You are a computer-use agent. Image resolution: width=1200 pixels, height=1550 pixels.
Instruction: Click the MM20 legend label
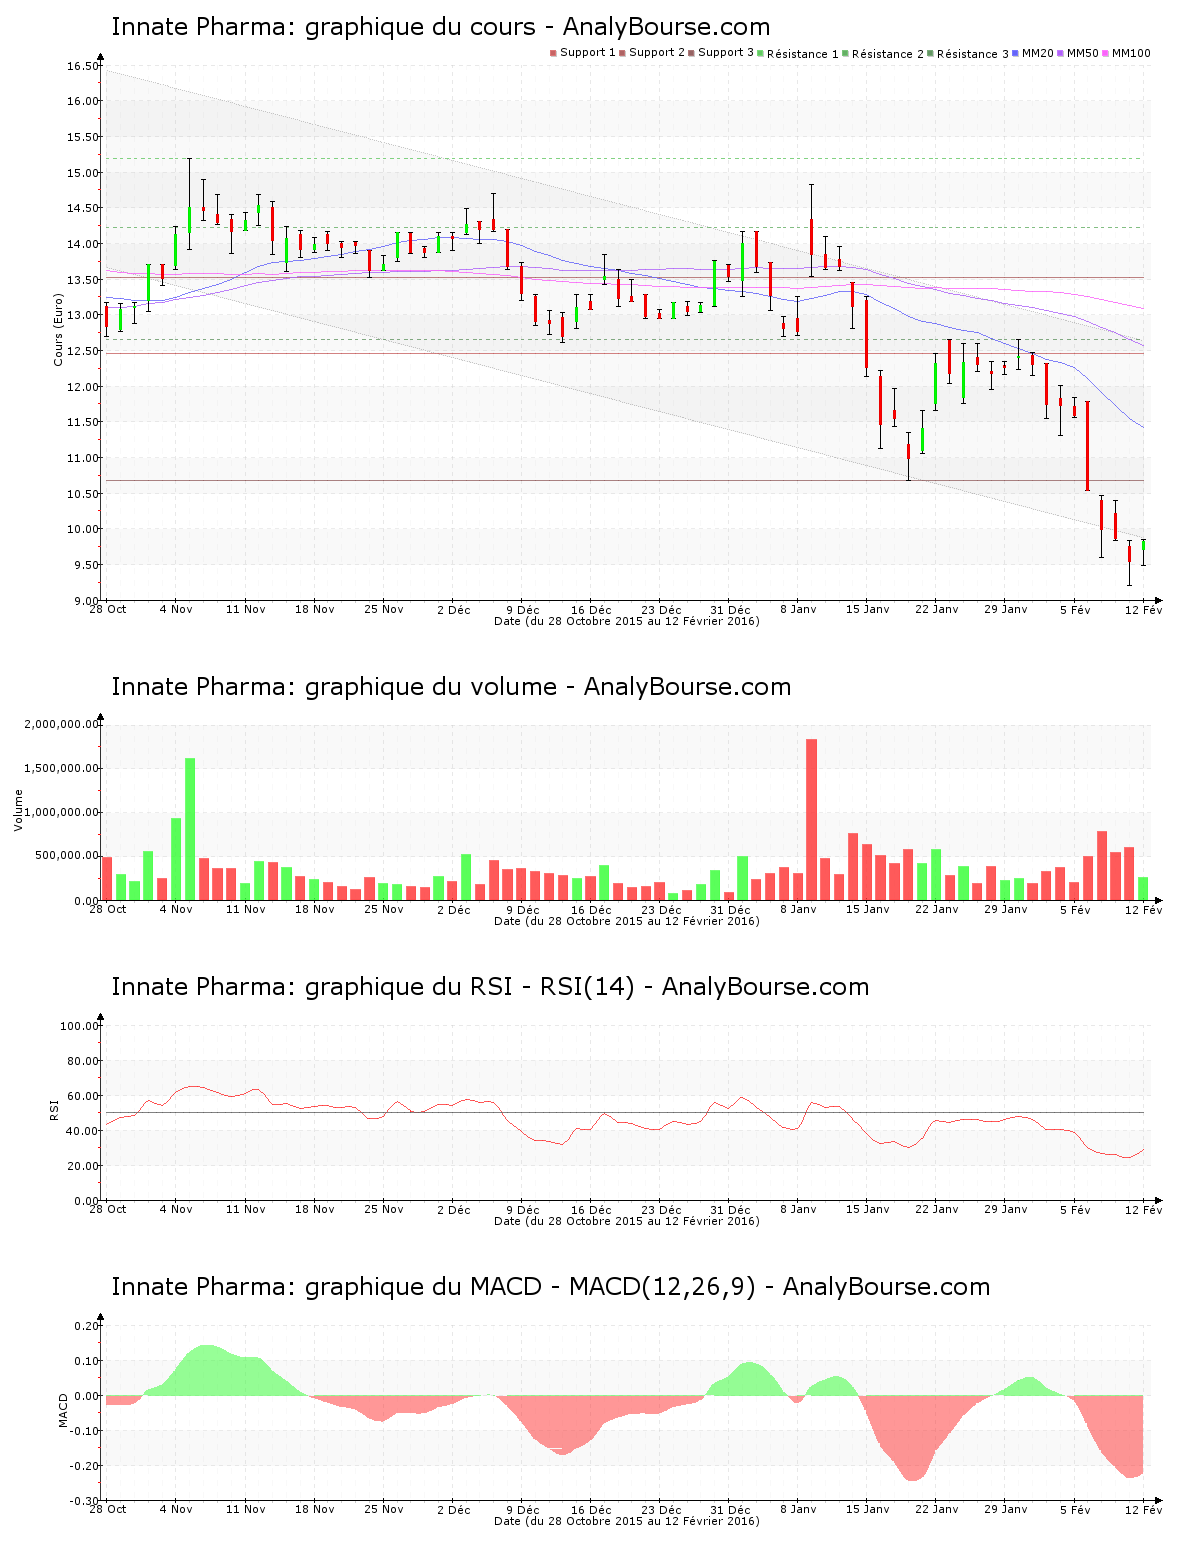[x=1037, y=52]
